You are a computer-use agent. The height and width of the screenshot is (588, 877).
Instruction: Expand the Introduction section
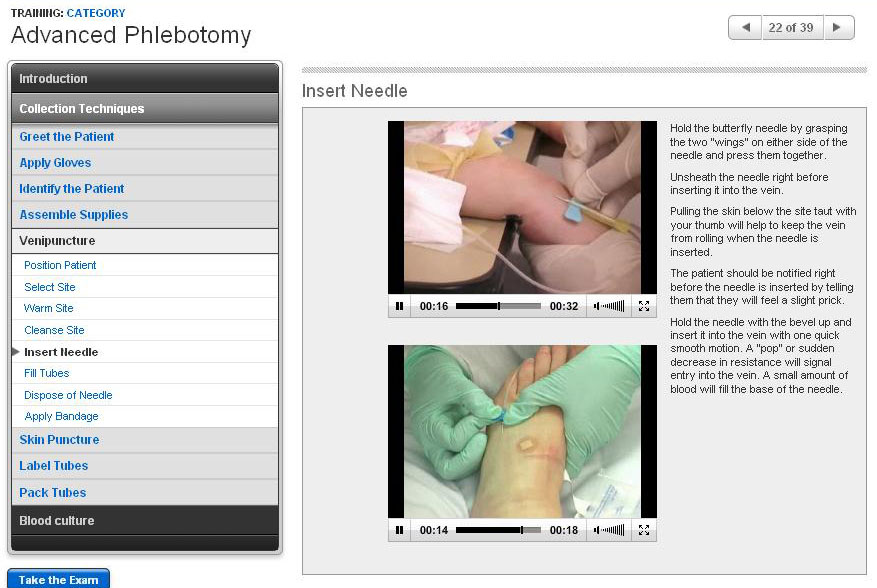coord(145,79)
